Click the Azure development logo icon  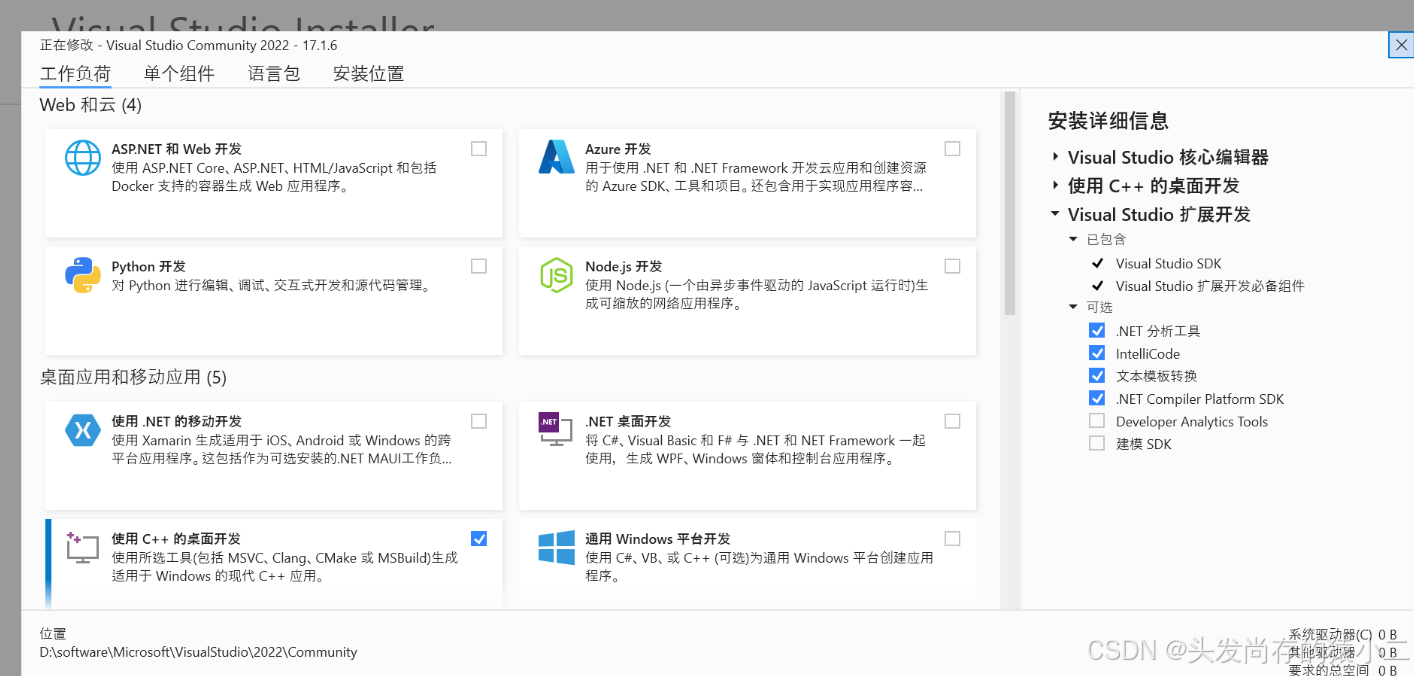(x=556, y=158)
